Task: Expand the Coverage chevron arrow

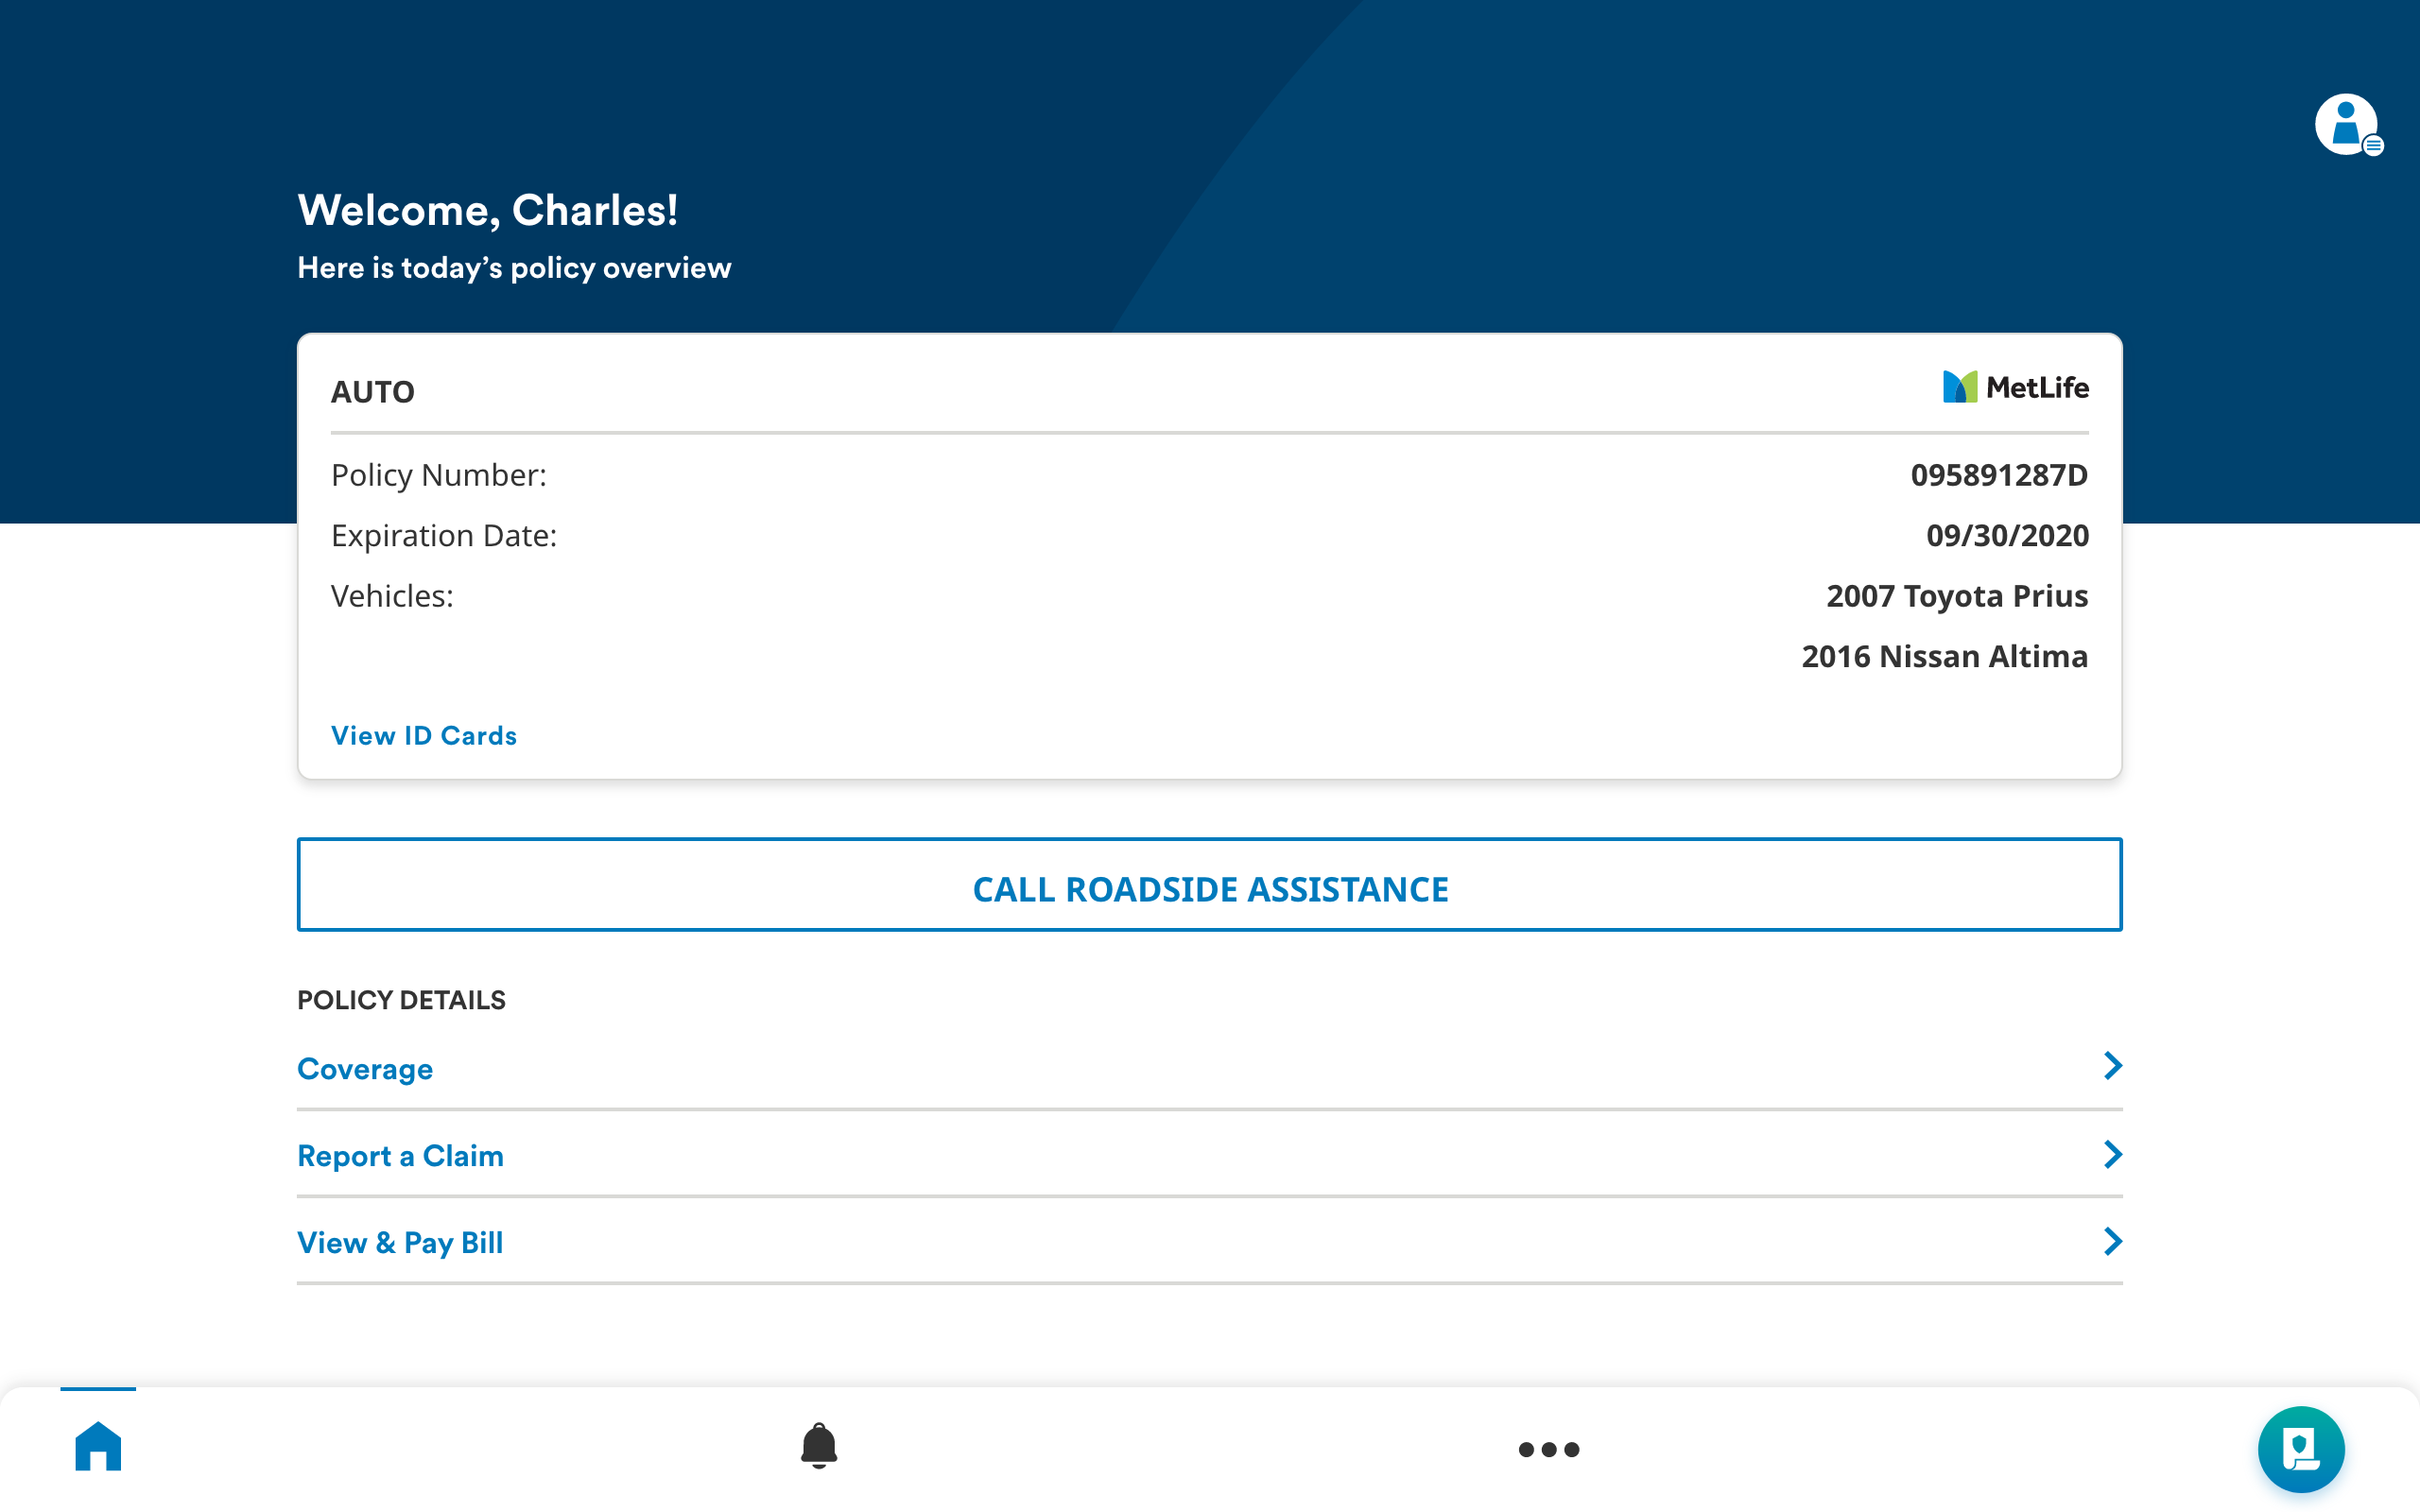Action: point(2112,1066)
